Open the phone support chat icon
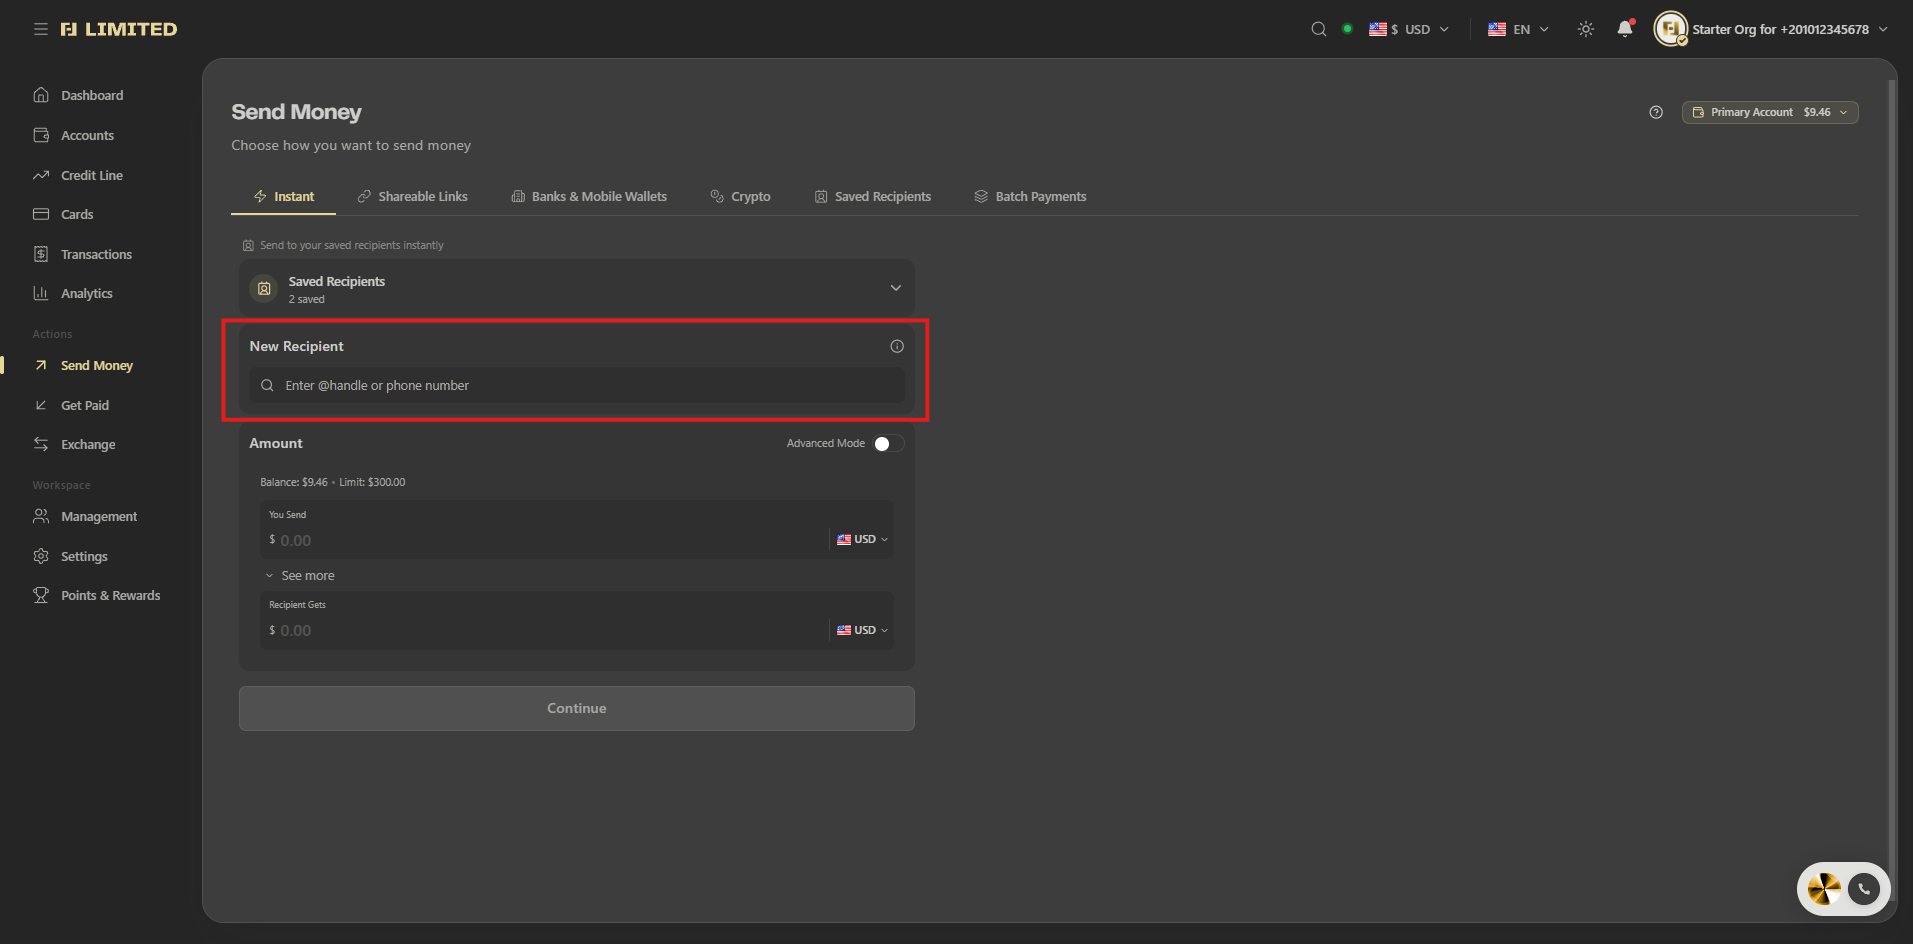 click(x=1864, y=889)
